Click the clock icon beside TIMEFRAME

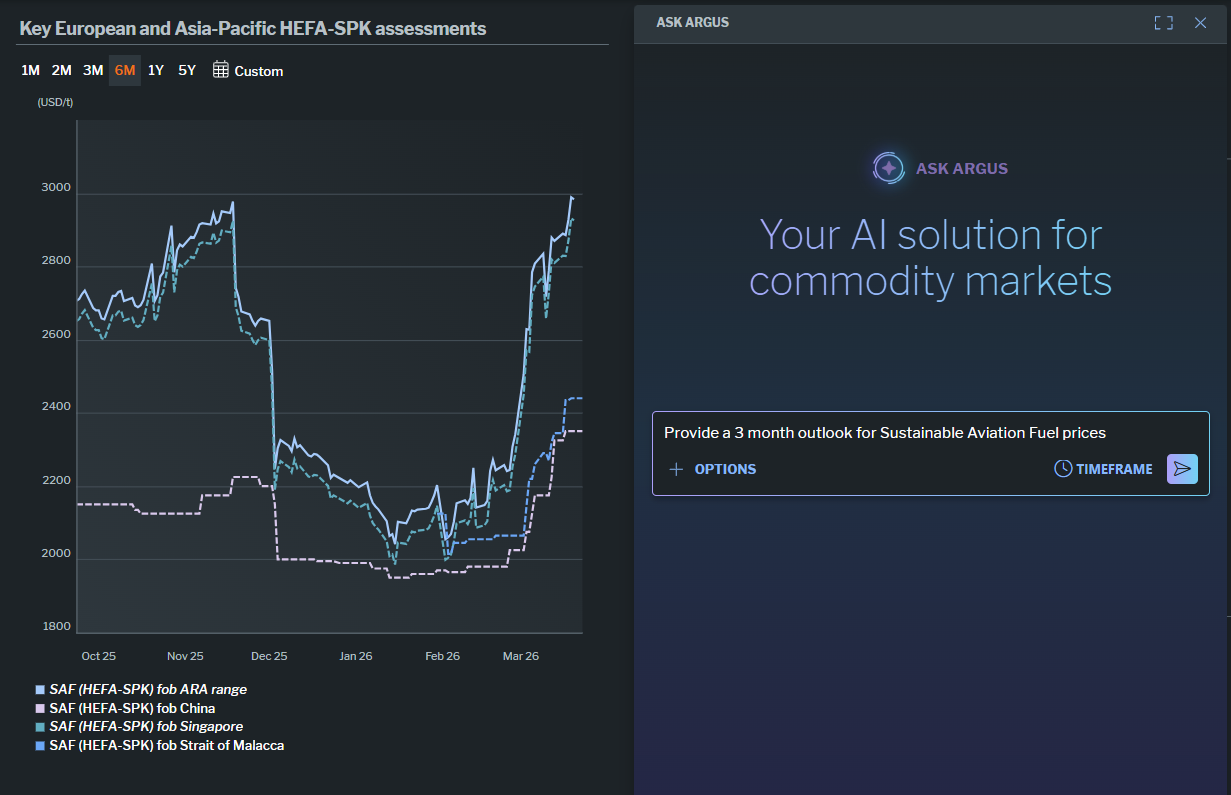click(1063, 469)
